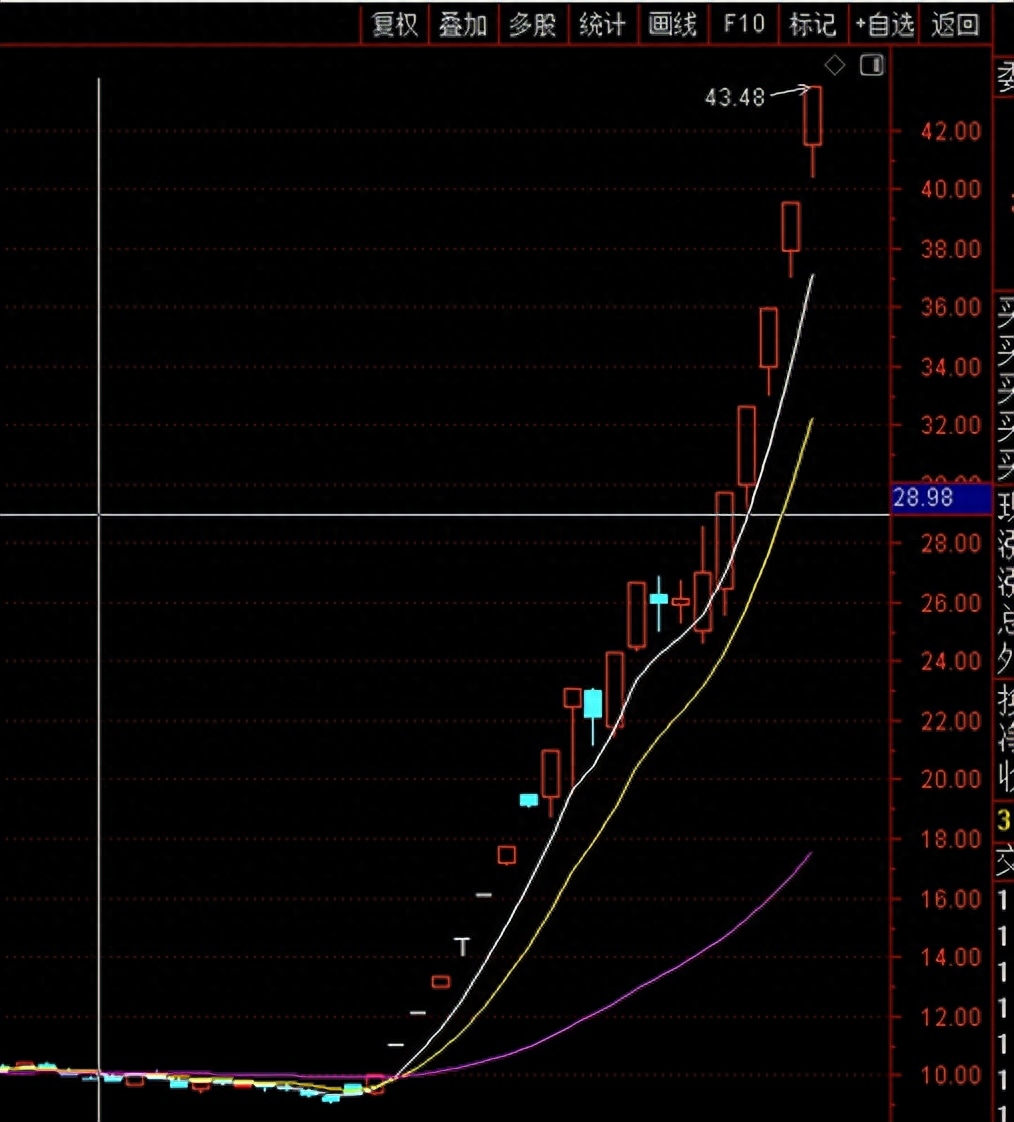Select the 43.48 high price label
Viewport: 1014px width, 1122px height.
pos(735,97)
